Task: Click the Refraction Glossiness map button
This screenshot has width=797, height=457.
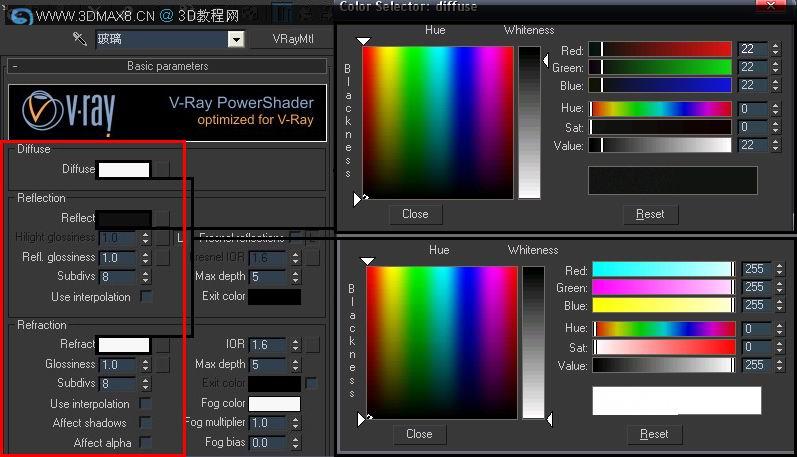Action: [162, 364]
